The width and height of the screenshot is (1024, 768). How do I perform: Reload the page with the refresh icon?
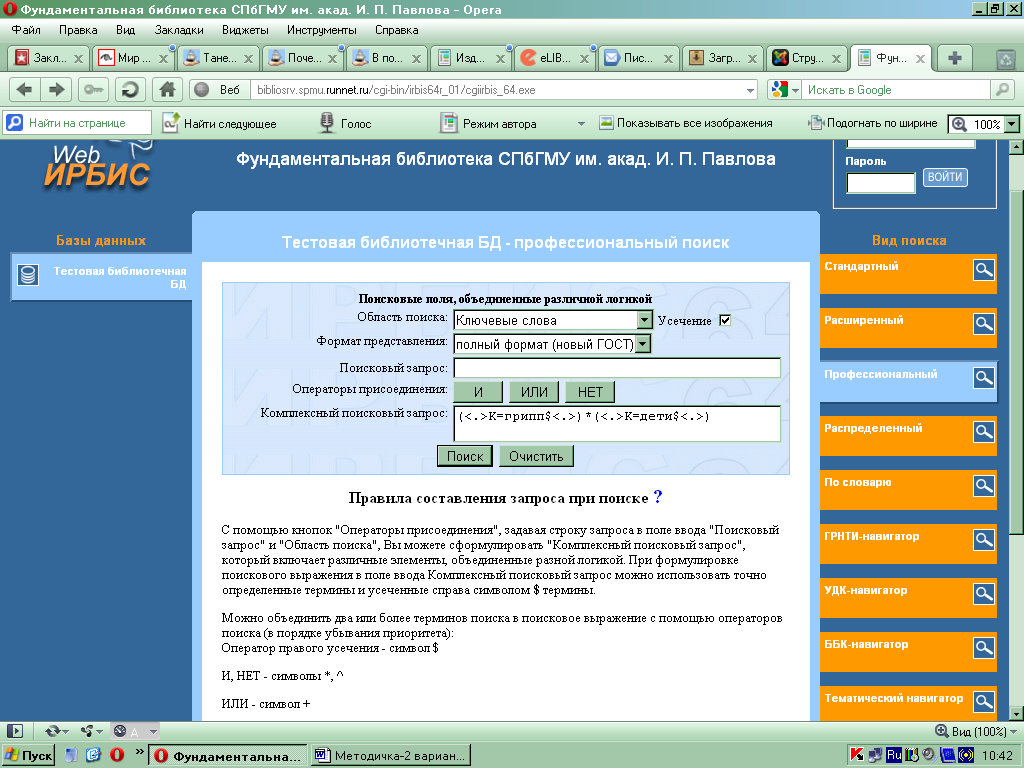coord(130,89)
